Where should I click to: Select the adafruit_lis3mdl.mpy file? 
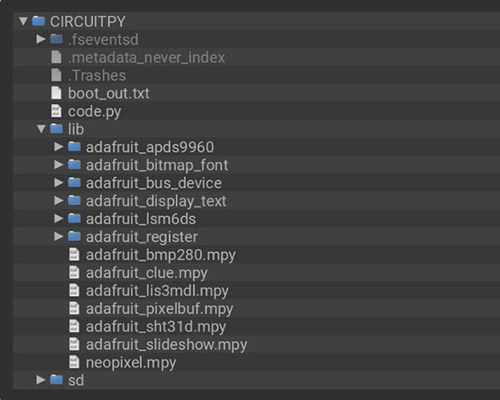[157, 291]
